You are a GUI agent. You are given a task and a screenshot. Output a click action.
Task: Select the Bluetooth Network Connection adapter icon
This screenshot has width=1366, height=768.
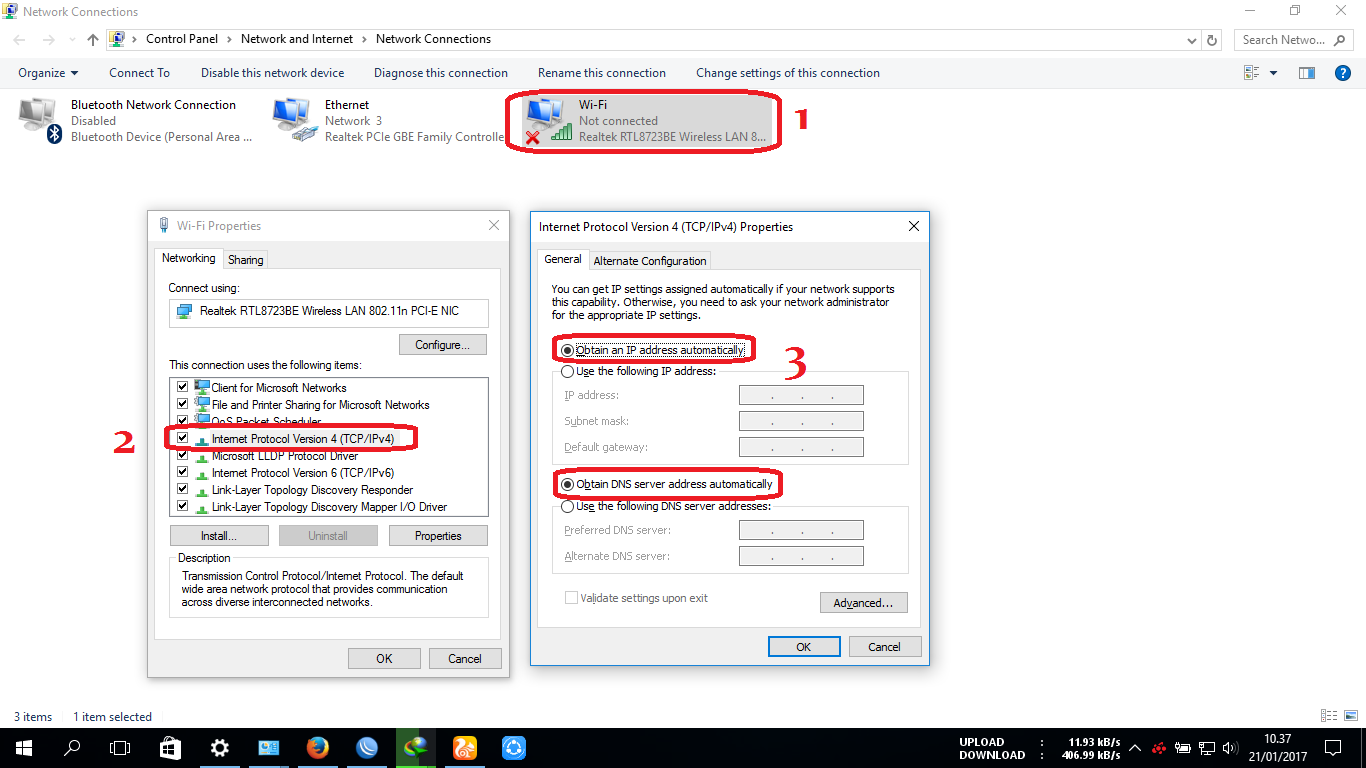click(40, 121)
